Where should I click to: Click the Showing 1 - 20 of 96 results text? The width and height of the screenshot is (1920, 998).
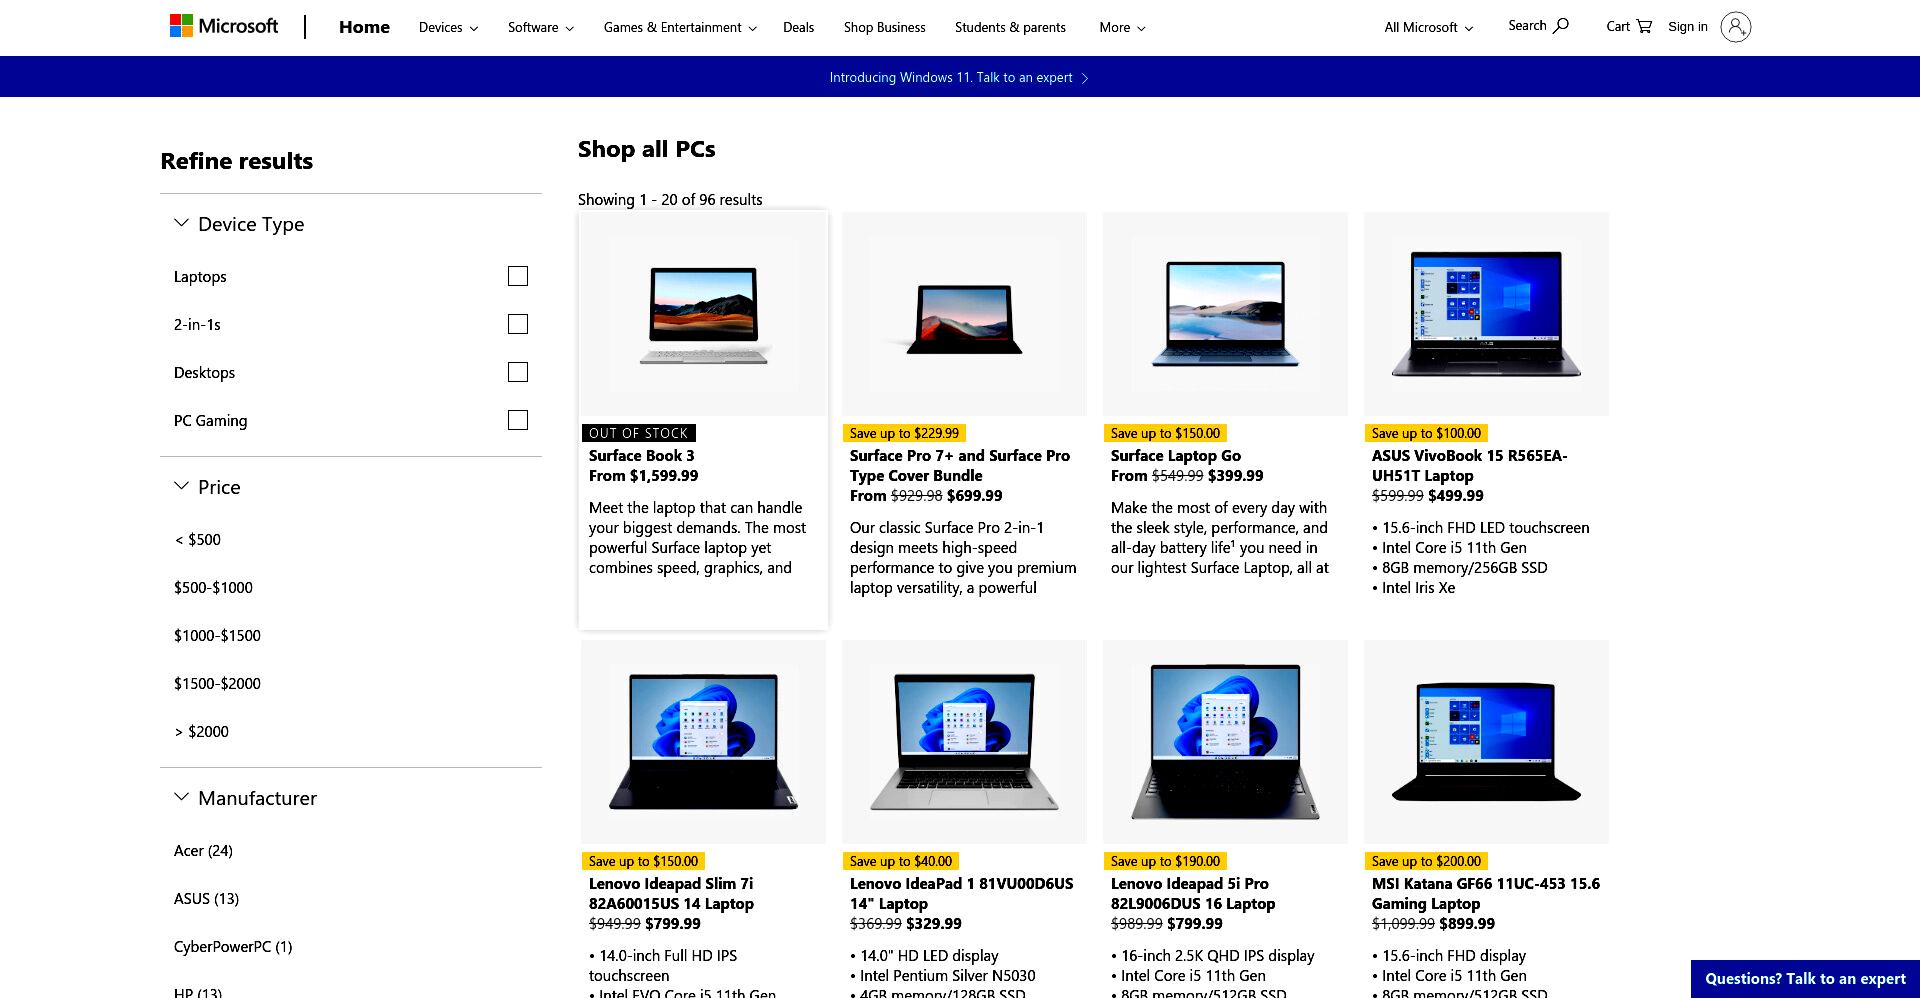click(x=670, y=199)
